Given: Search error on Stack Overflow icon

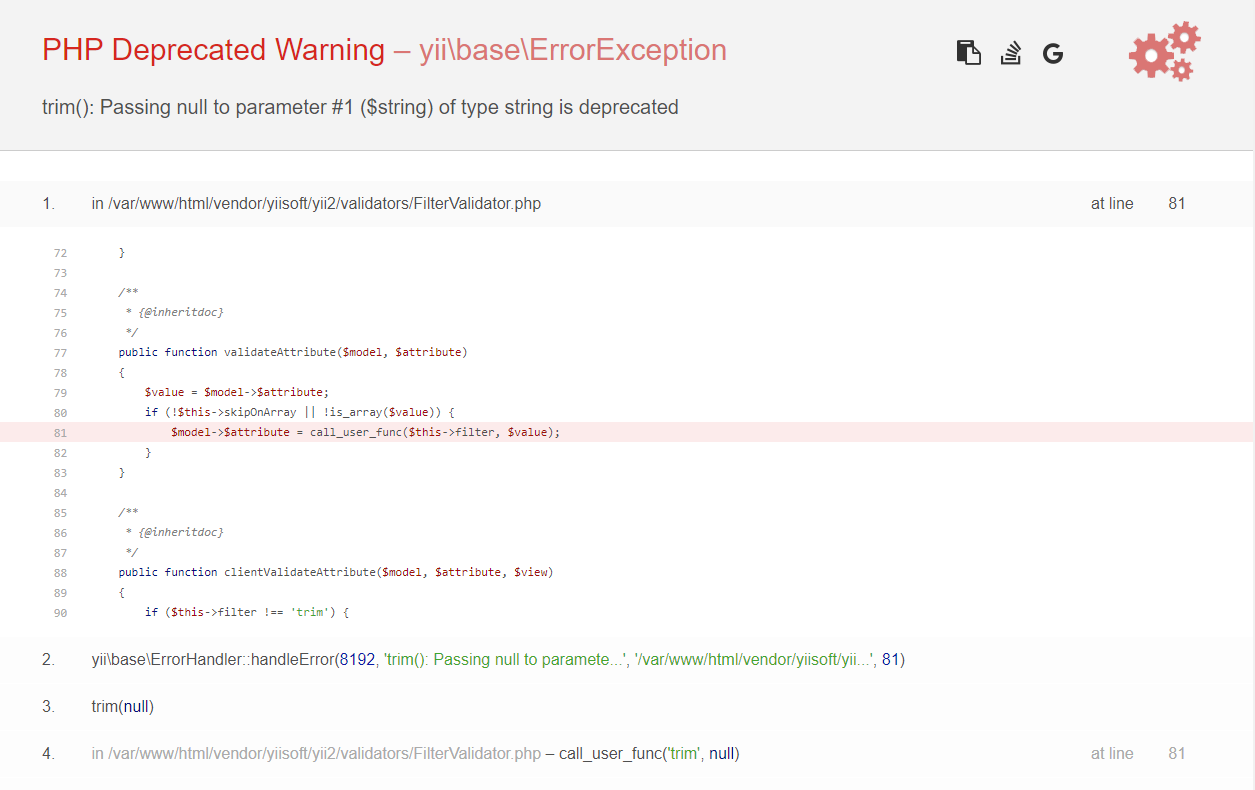Looking at the screenshot, I should tap(1011, 53).
